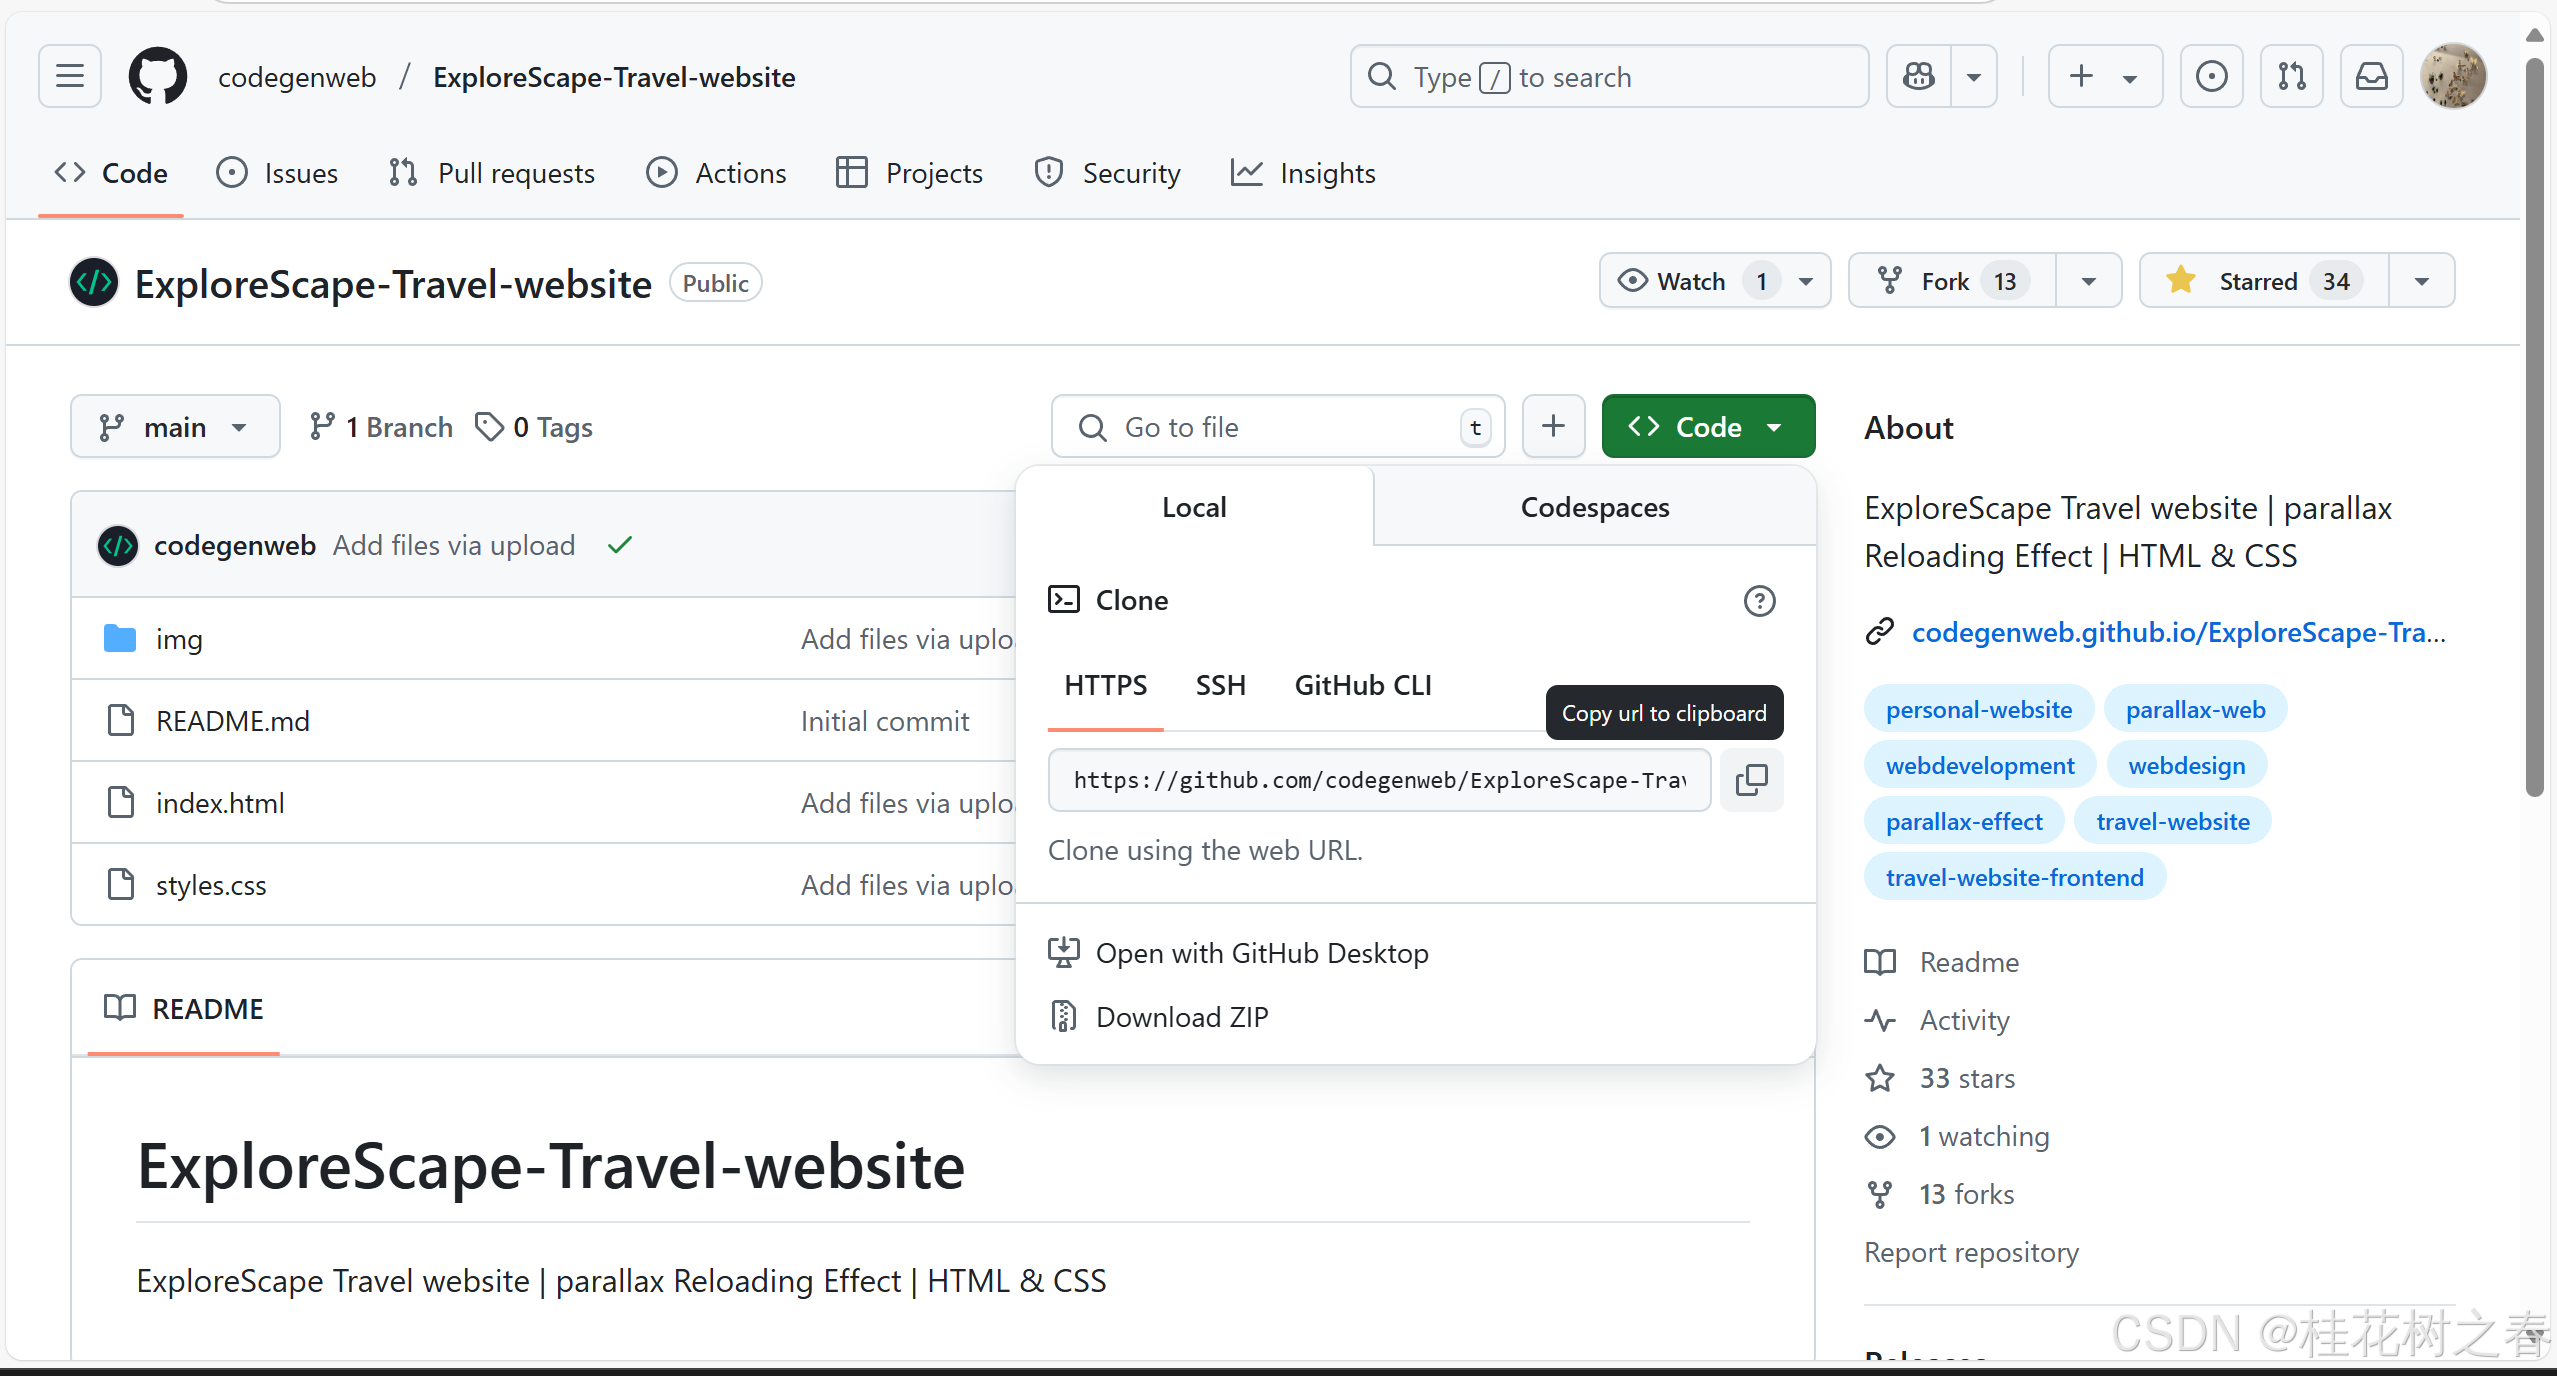
Task: Jump to Readme in About sidebar
Action: [x=1941, y=962]
